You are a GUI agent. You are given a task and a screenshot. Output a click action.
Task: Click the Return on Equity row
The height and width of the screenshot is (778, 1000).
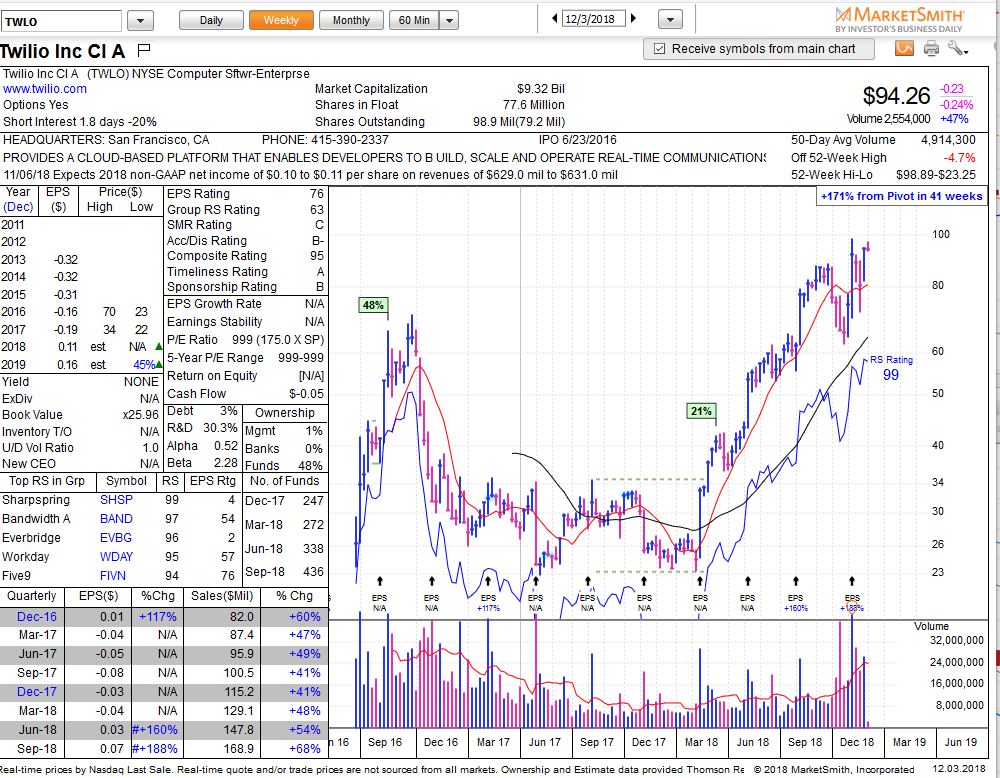click(x=246, y=376)
